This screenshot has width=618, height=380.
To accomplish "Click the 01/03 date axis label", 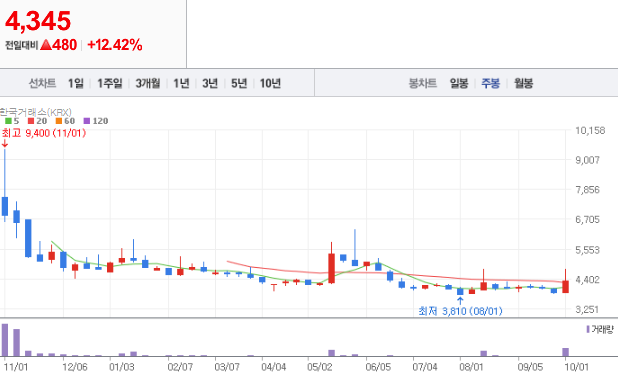I will pos(122,367).
